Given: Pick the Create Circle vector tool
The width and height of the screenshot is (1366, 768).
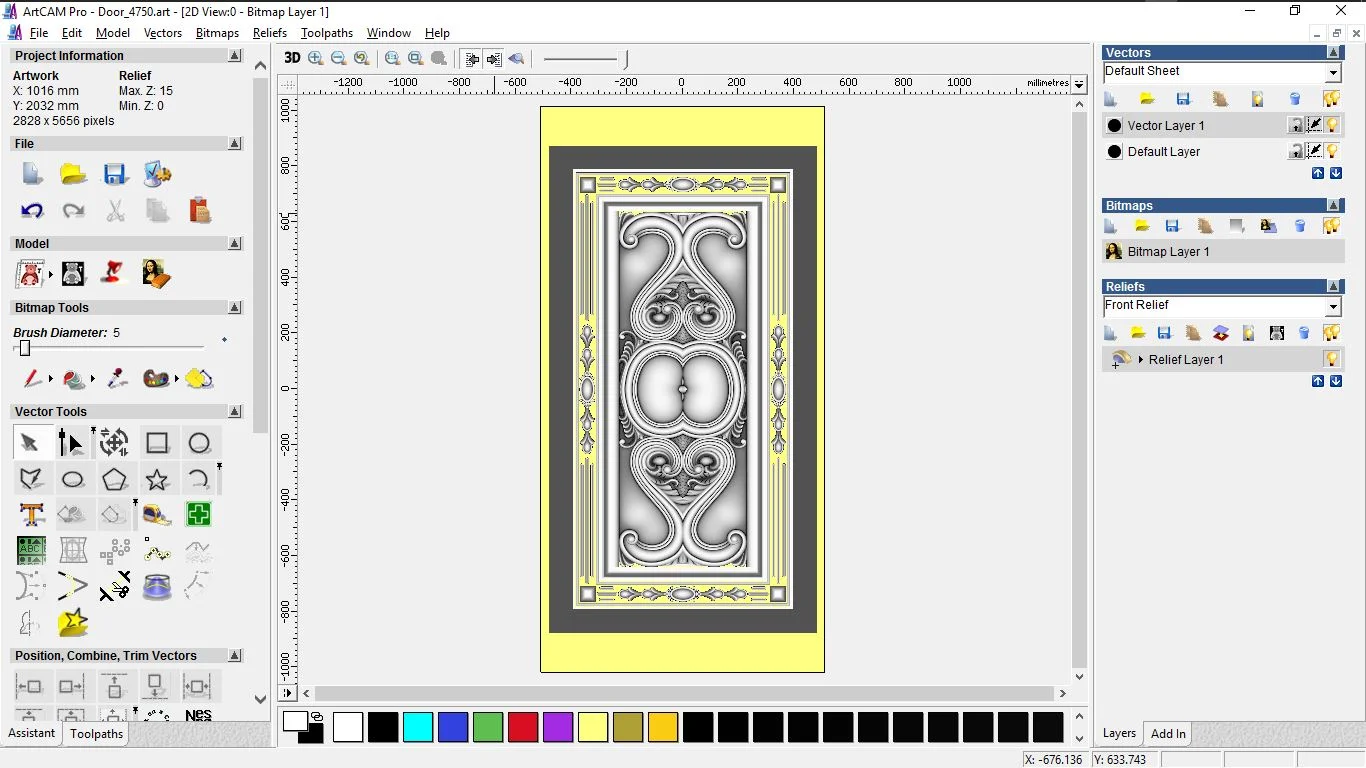Looking at the screenshot, I should point(199,443).
